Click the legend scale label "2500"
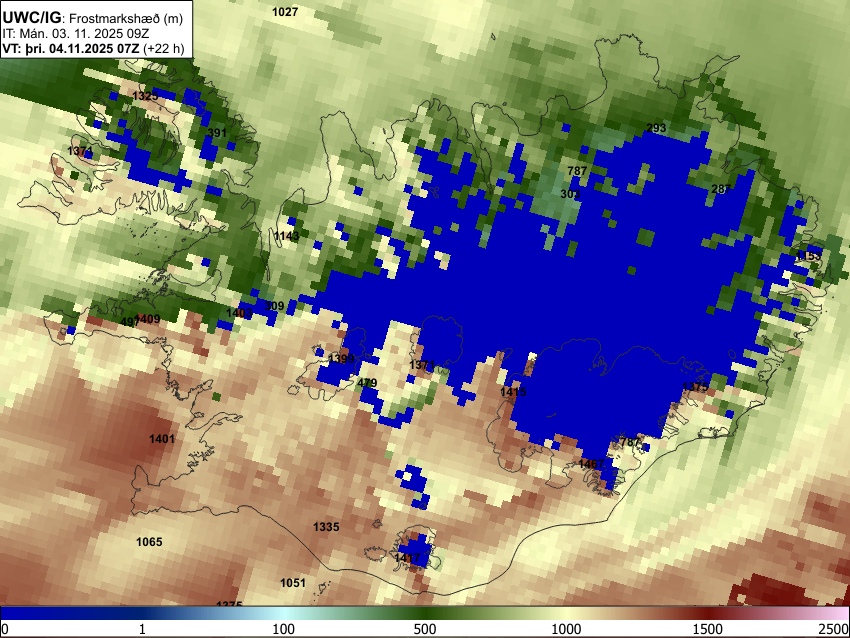 [834, 629]
